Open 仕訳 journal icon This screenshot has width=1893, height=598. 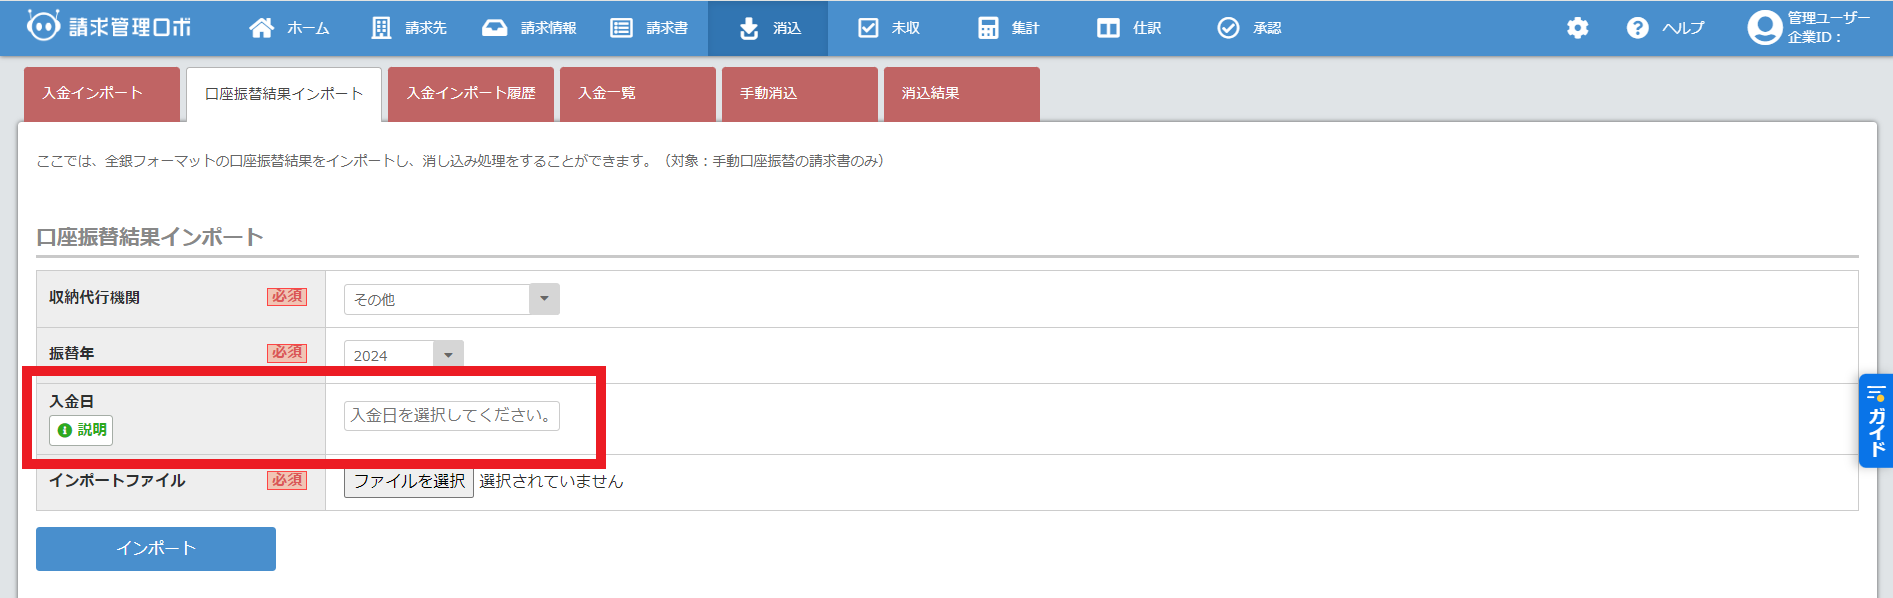1108,28
